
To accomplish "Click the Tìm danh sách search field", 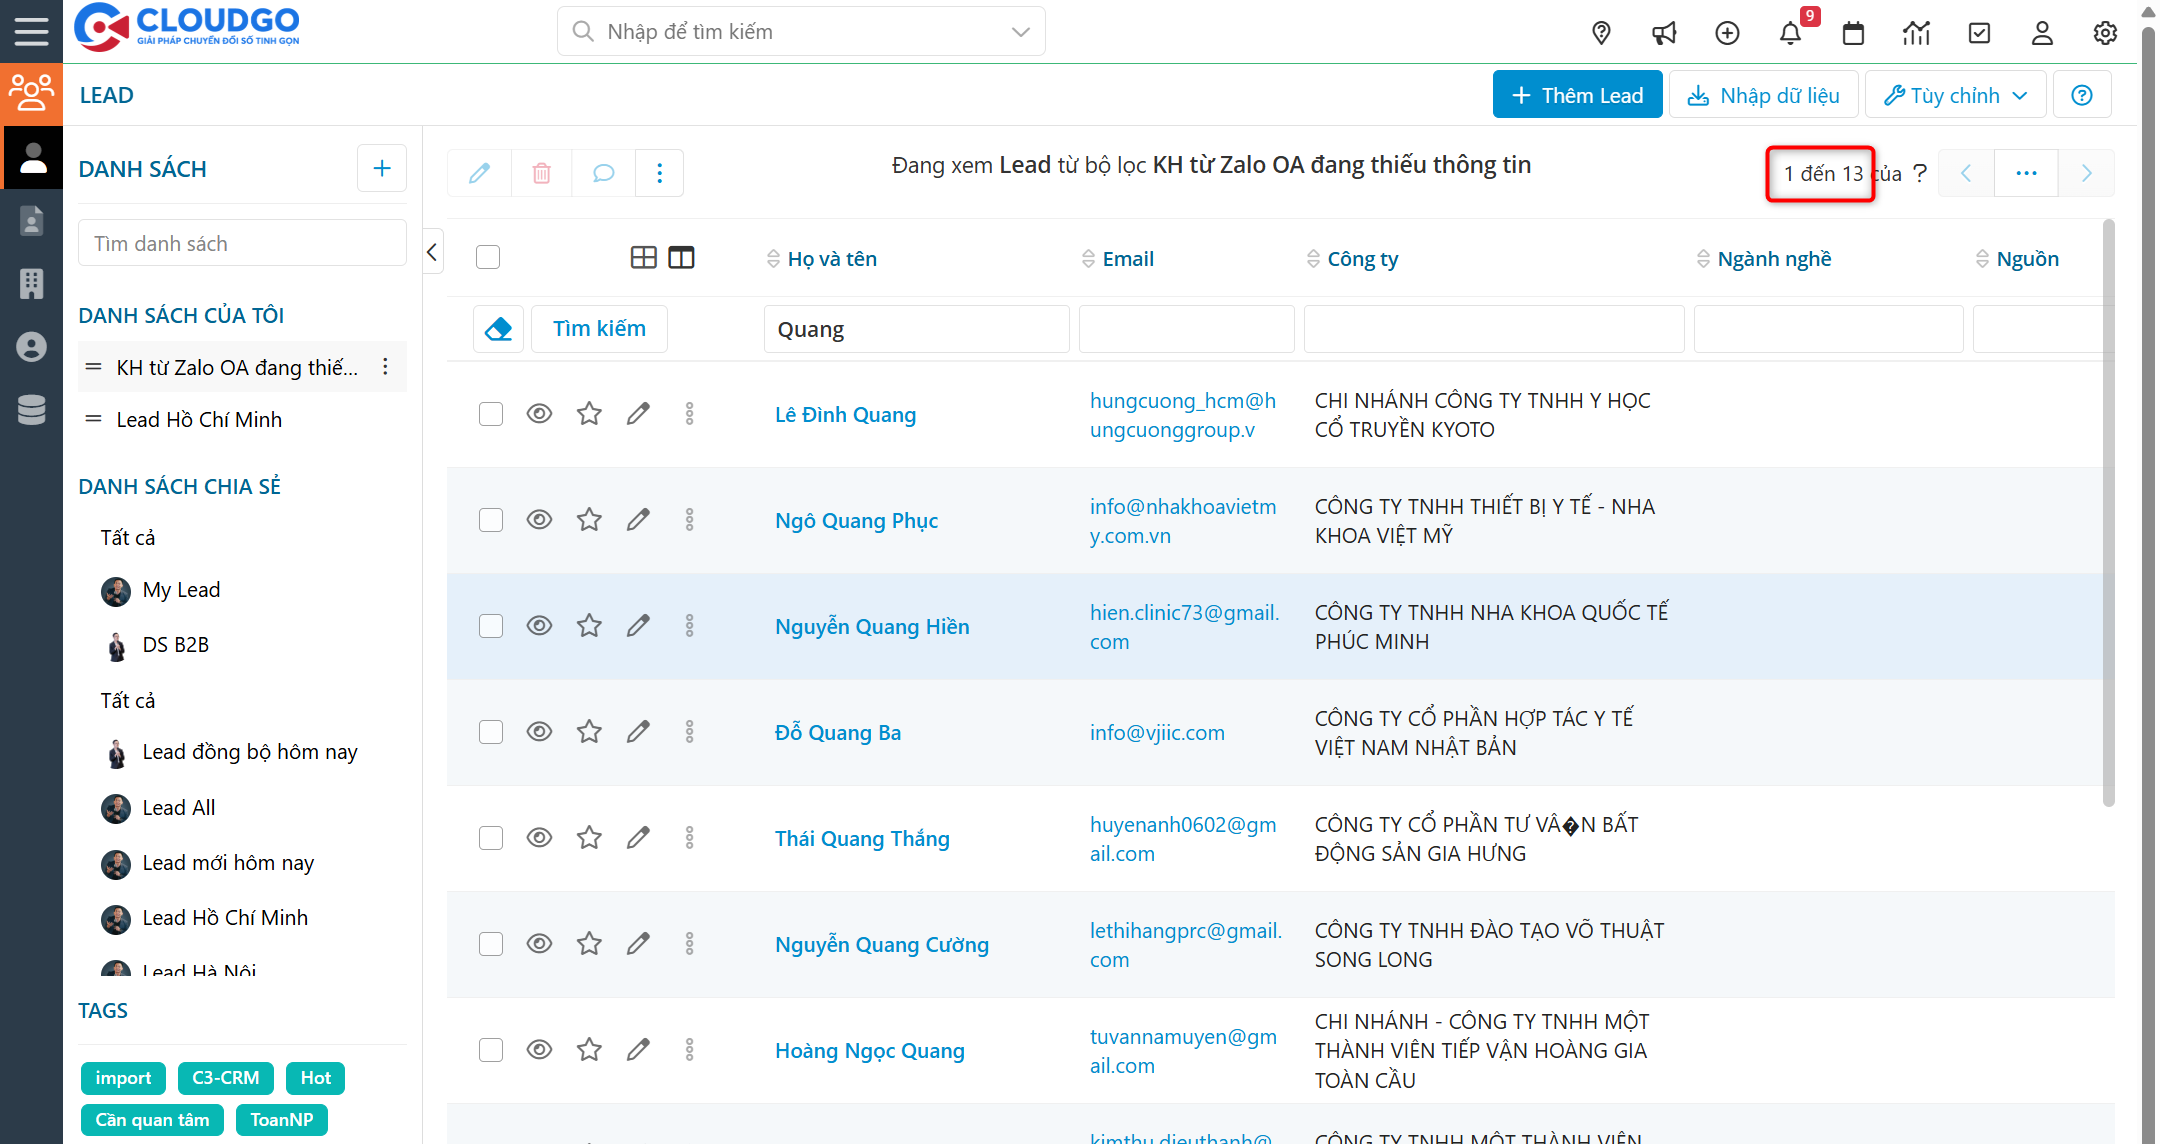I will [x=242, y=244].
